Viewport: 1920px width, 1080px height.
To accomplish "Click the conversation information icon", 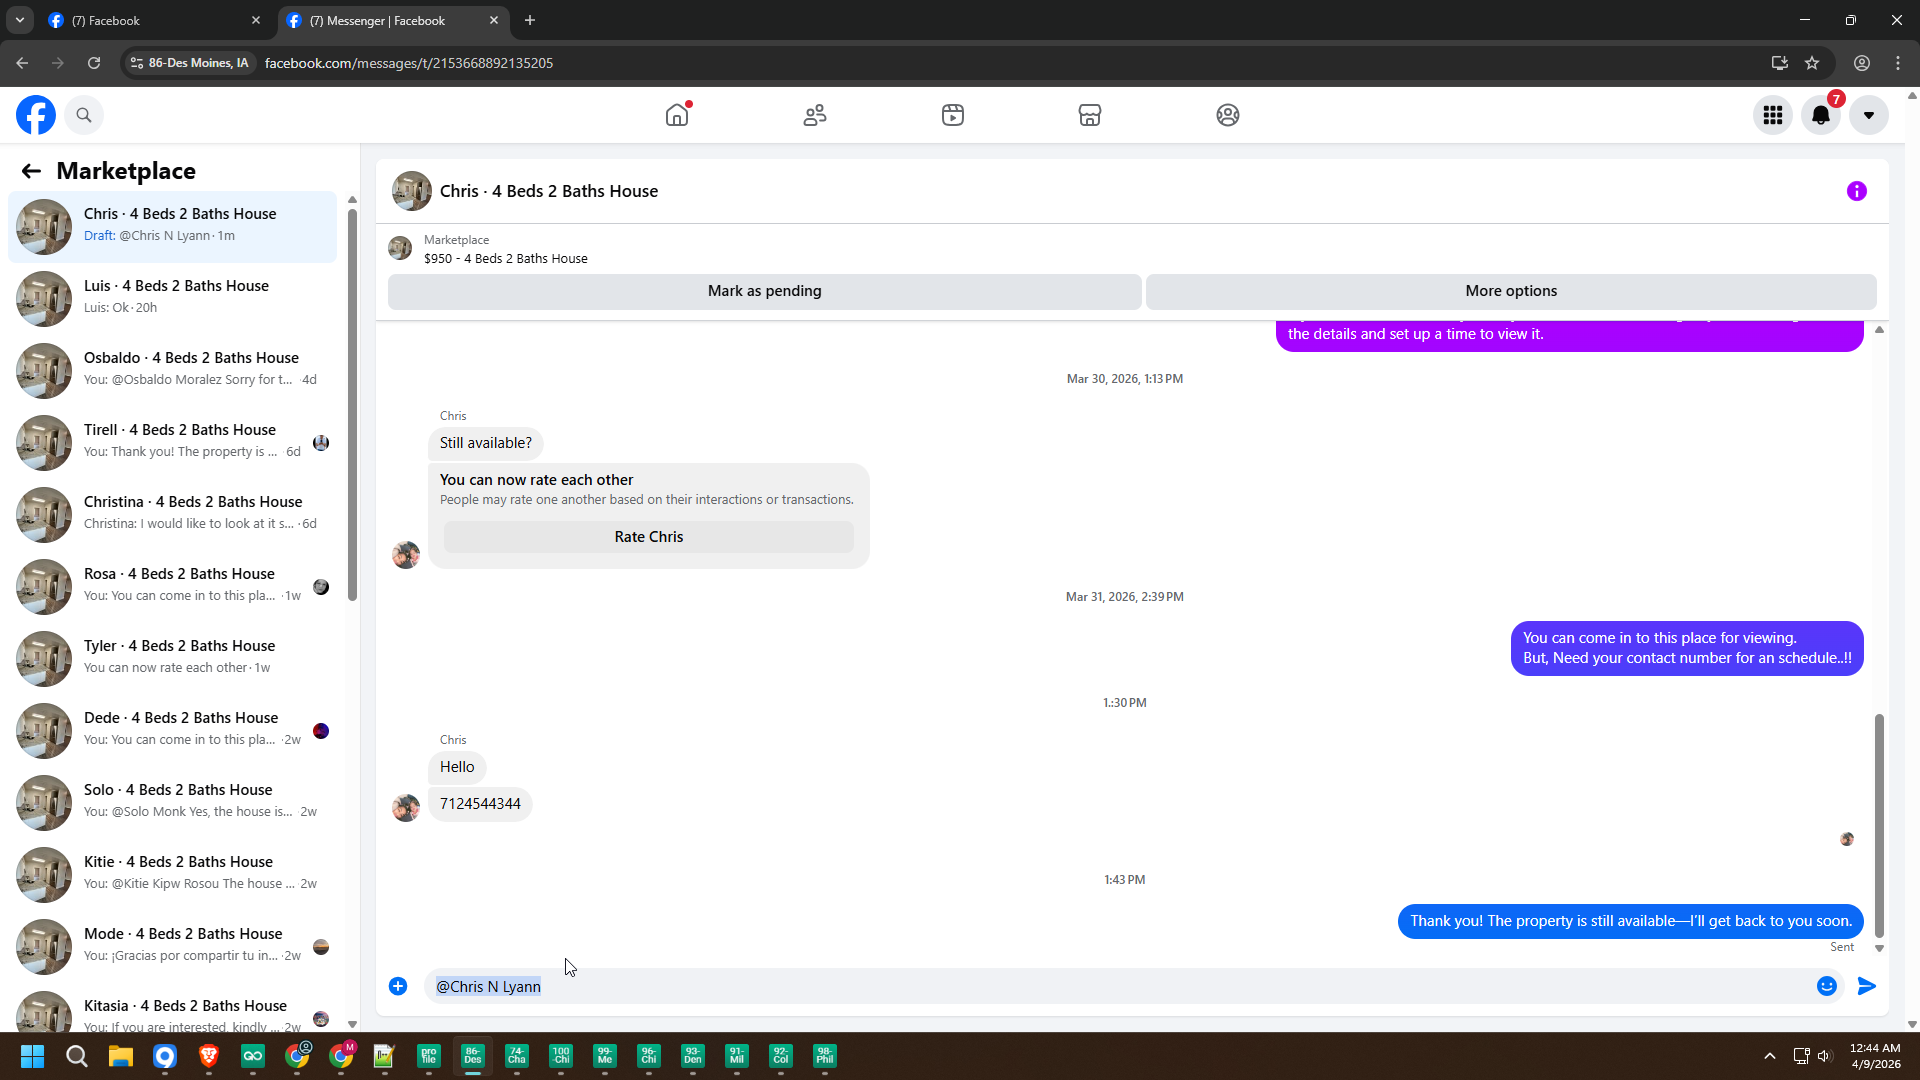I will point(1857,191).
